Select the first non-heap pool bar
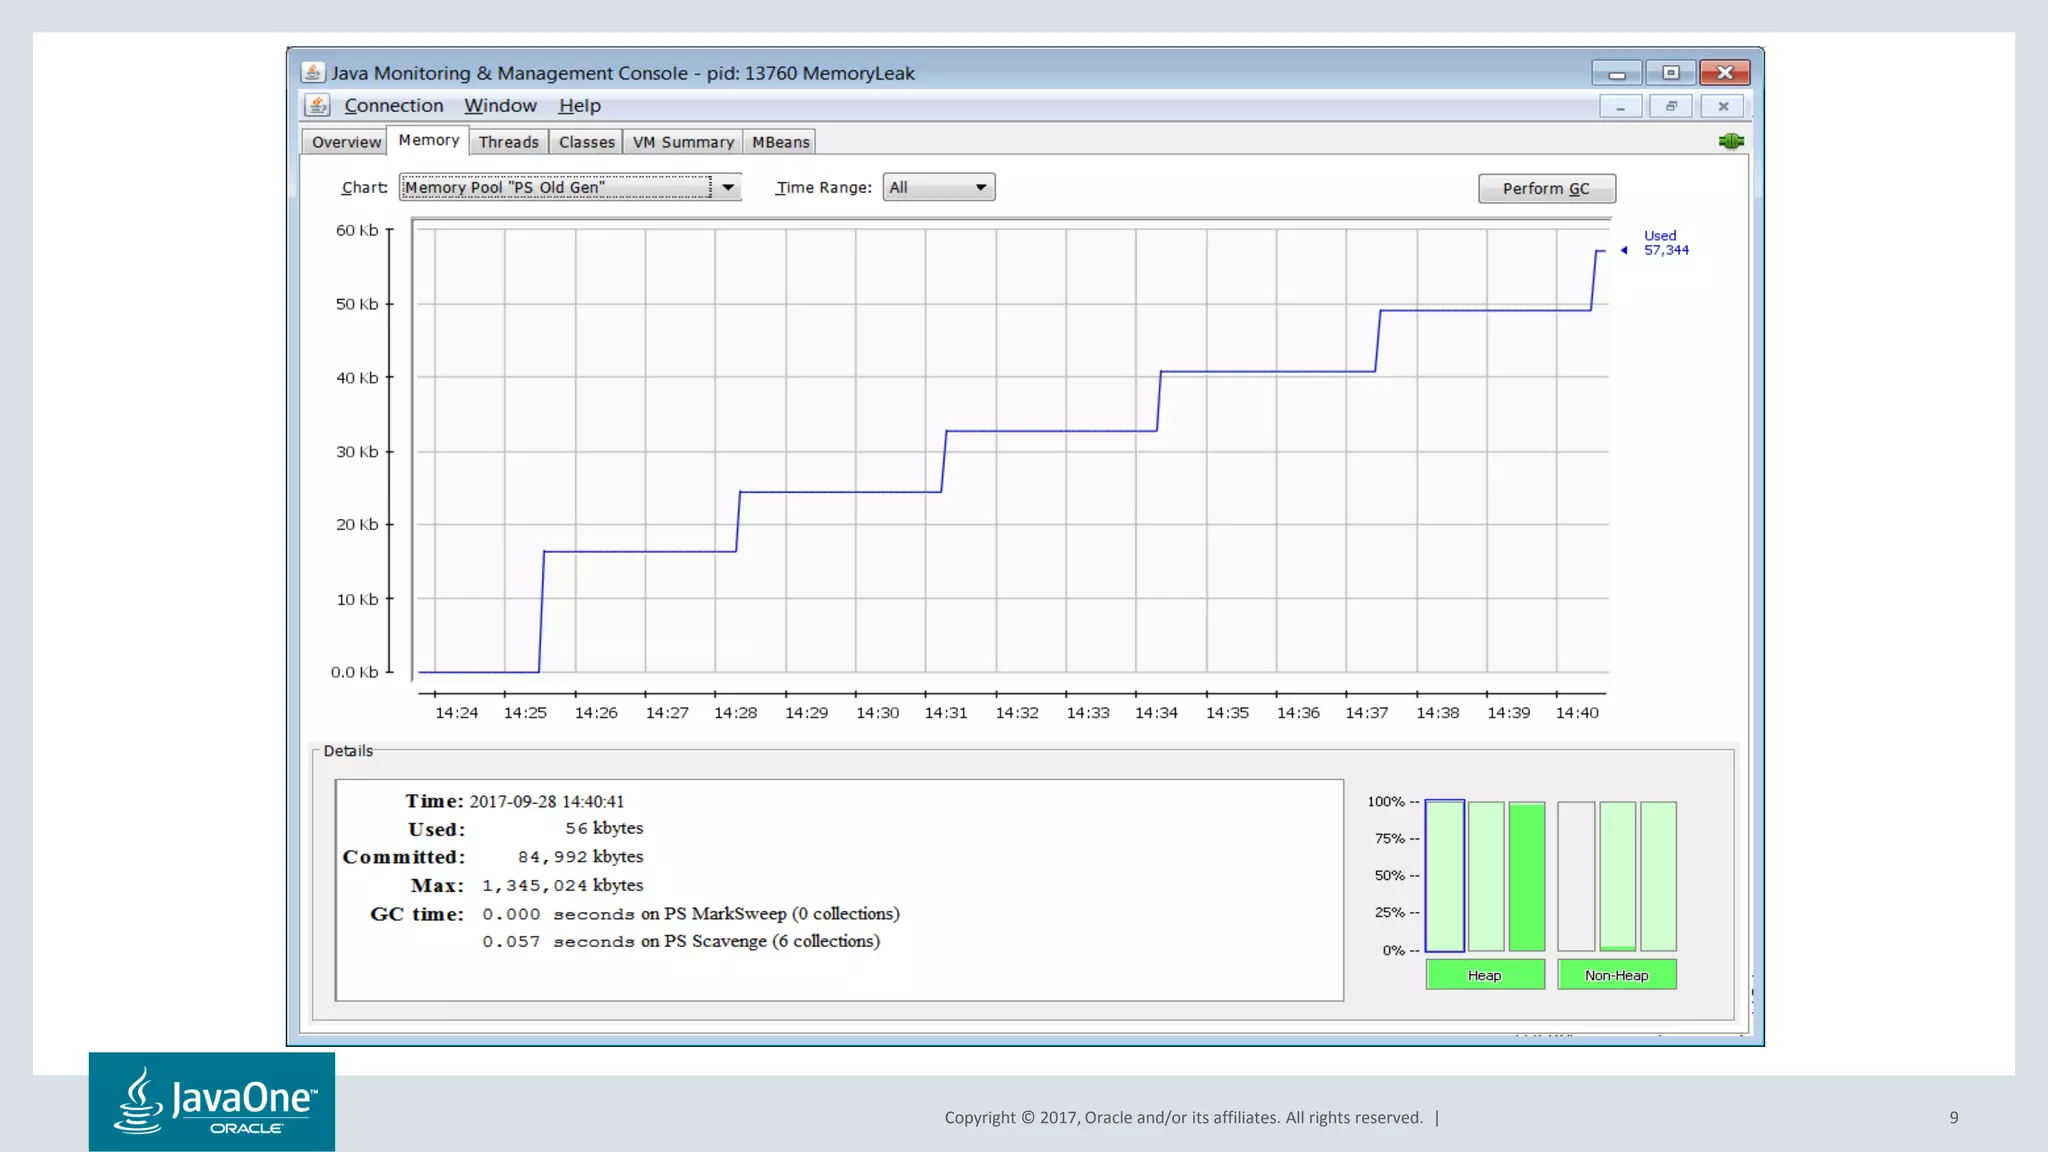Screen dimensions: 2048x1152 click(x=1576, y=875)
